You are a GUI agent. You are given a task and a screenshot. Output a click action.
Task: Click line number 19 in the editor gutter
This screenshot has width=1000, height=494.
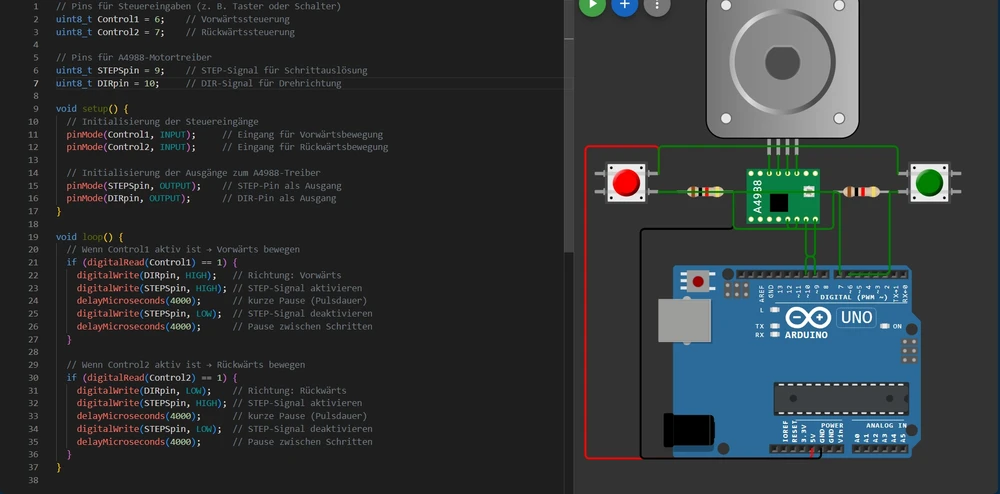click(36, 237)
